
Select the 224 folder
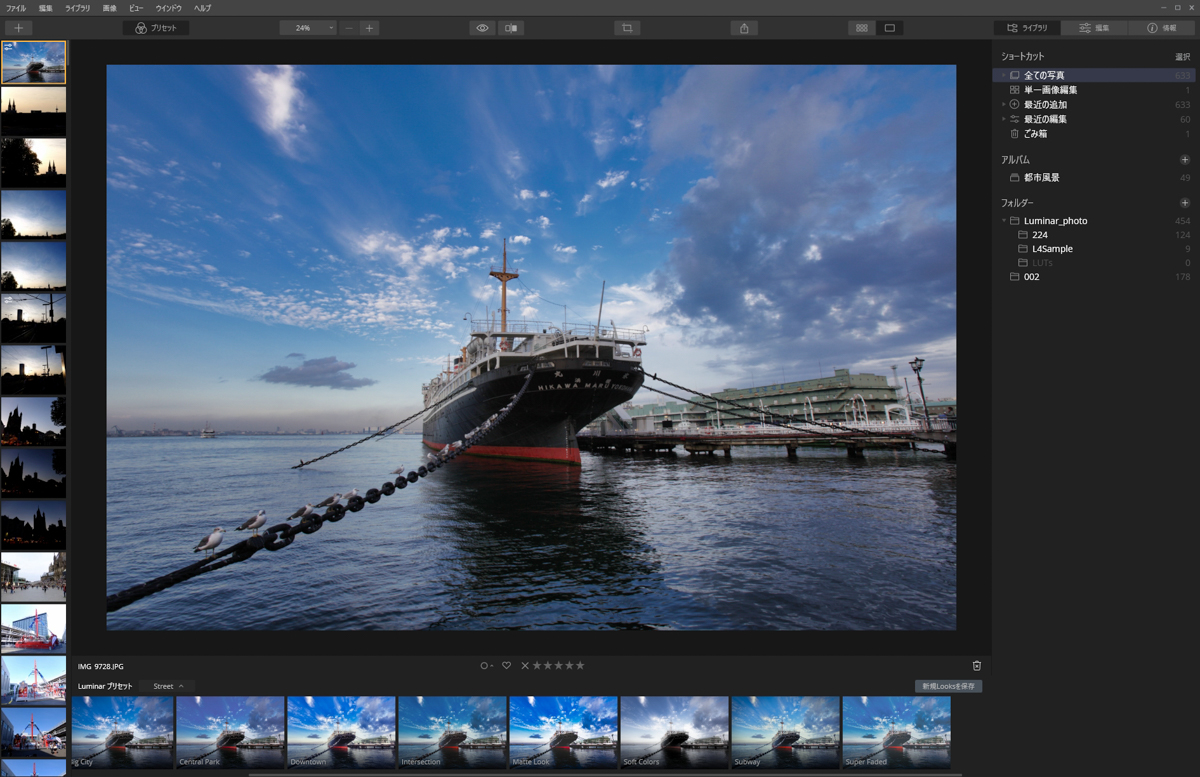(x=1095, y=235)
